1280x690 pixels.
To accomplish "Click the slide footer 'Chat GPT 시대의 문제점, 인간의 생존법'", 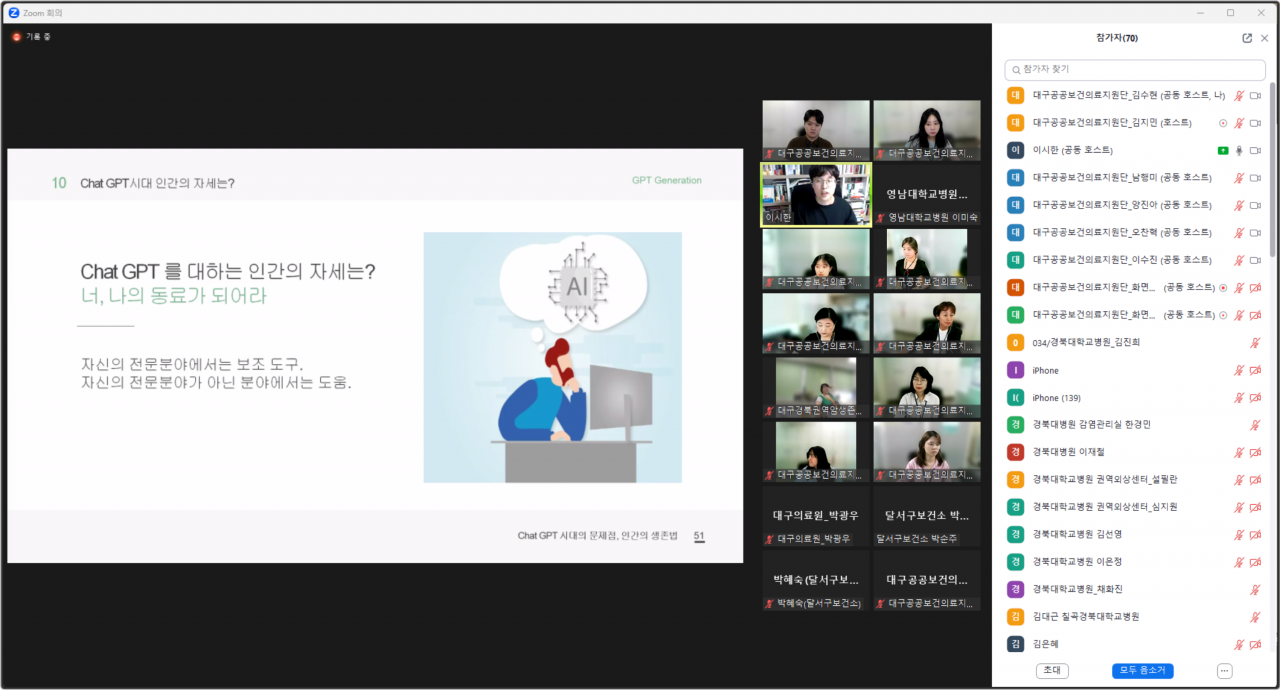I will pos(598,536).
